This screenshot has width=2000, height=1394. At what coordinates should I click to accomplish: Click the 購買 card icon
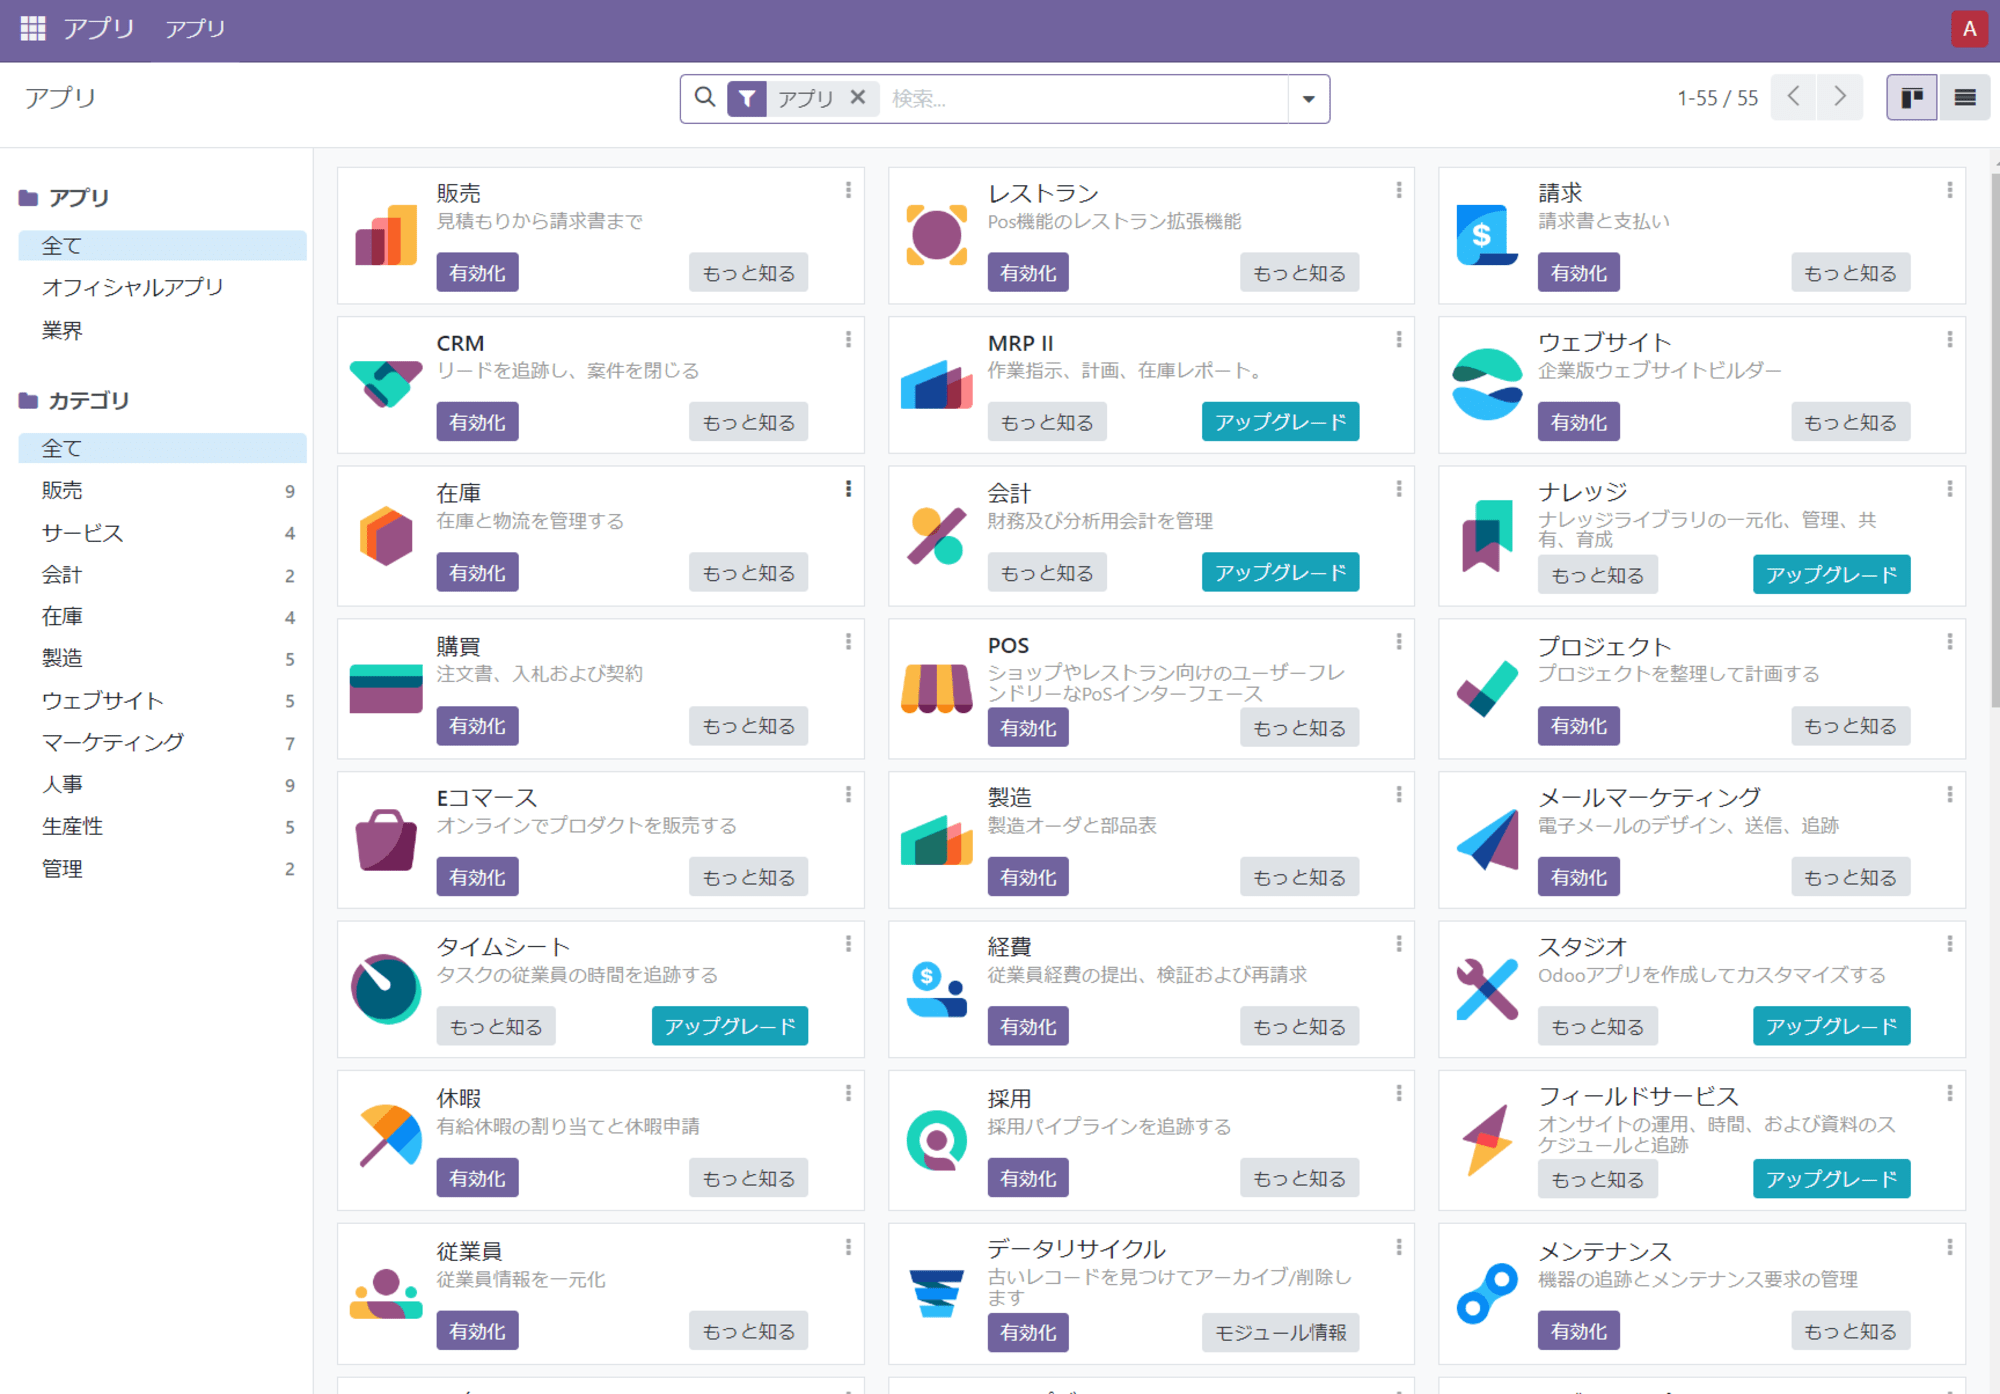[386, 689]
